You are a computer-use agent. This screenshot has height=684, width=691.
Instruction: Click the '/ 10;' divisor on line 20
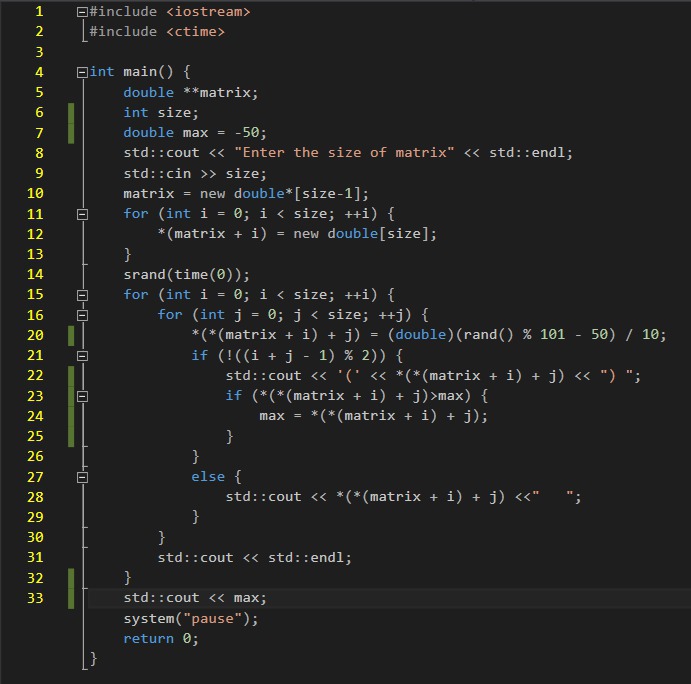click(646, 335)
